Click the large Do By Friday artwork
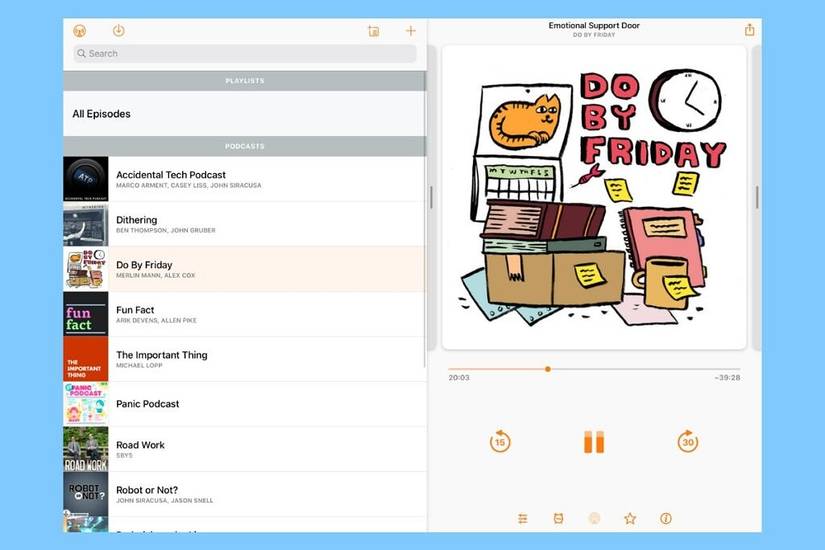The height and width of the screenshot is (550, 825). tap(594, 197)
